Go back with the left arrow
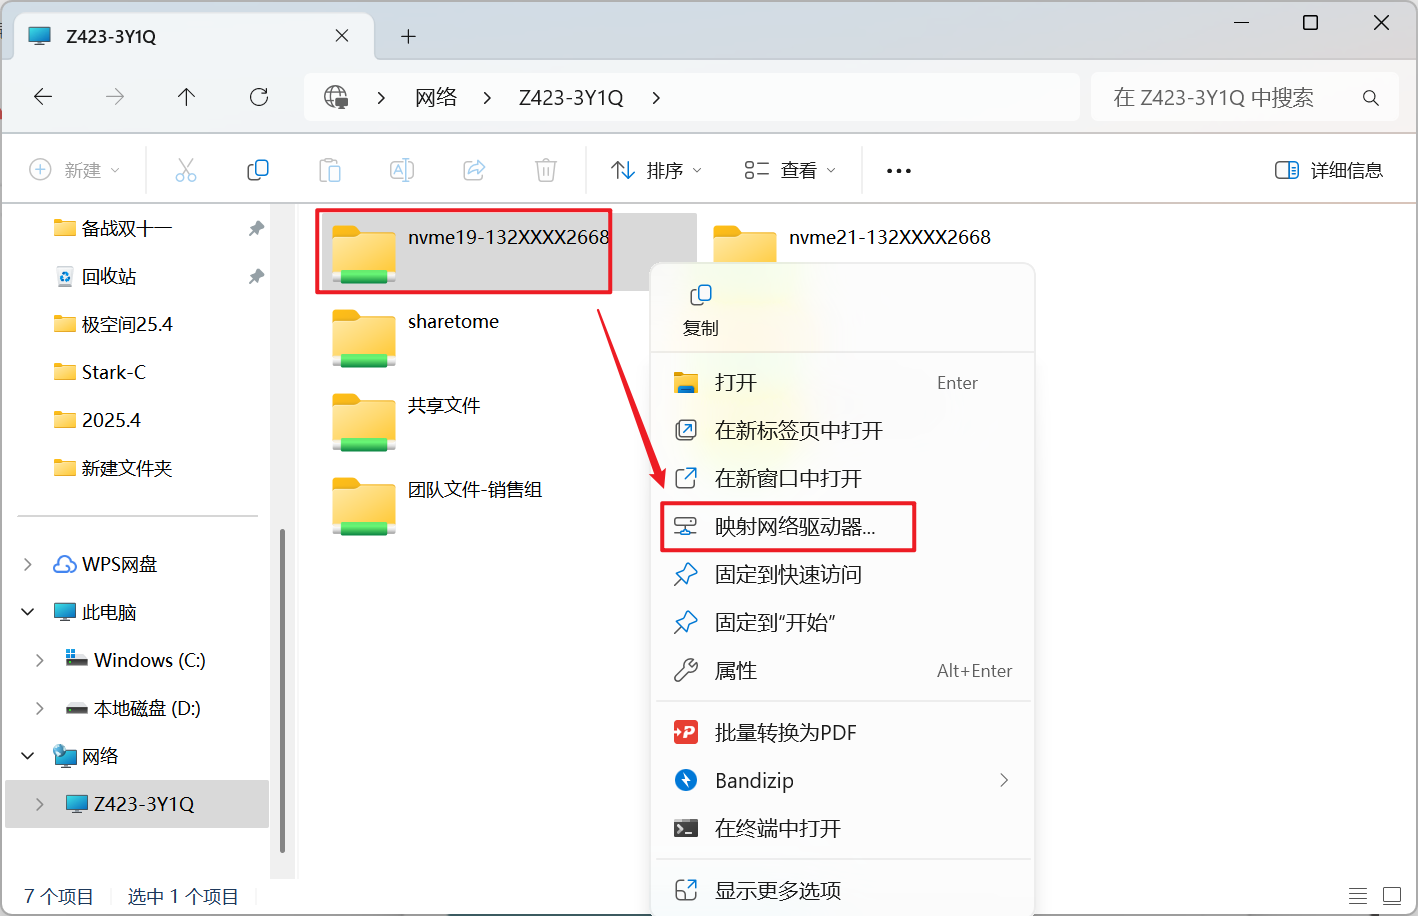The height and width of the screenshot is (916, 1418). (x=43, y=97)
